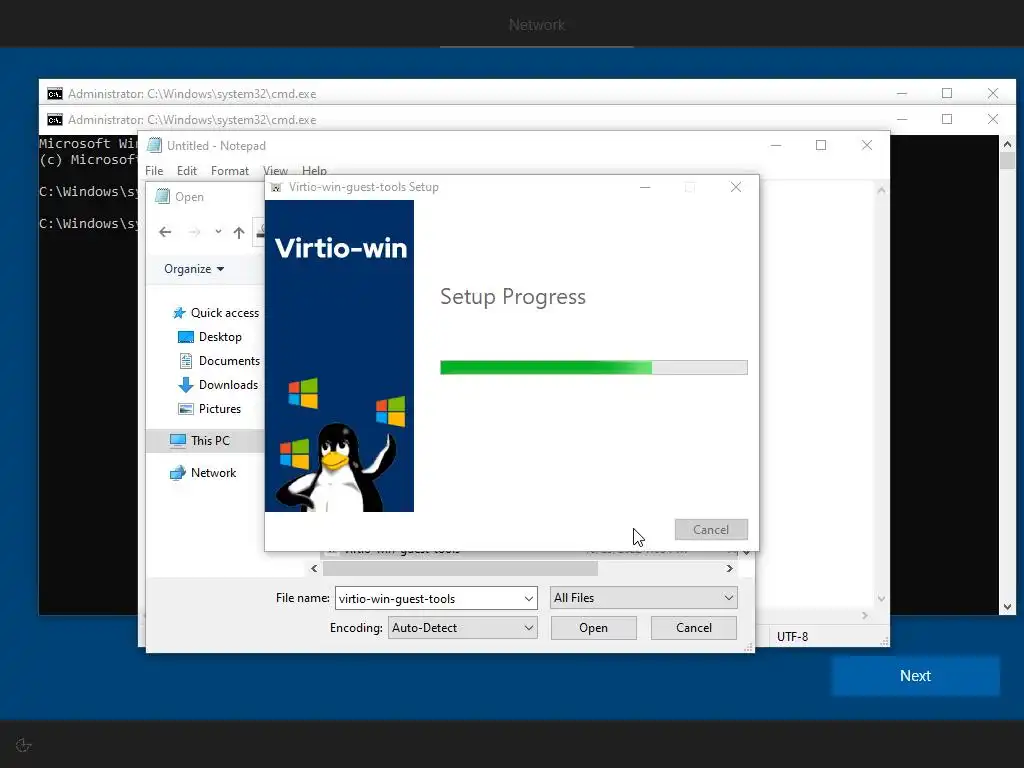Open the All Files type dropdown
Image resolution: width=1024 pixels, height=768 pixels.
pos(644,598)
